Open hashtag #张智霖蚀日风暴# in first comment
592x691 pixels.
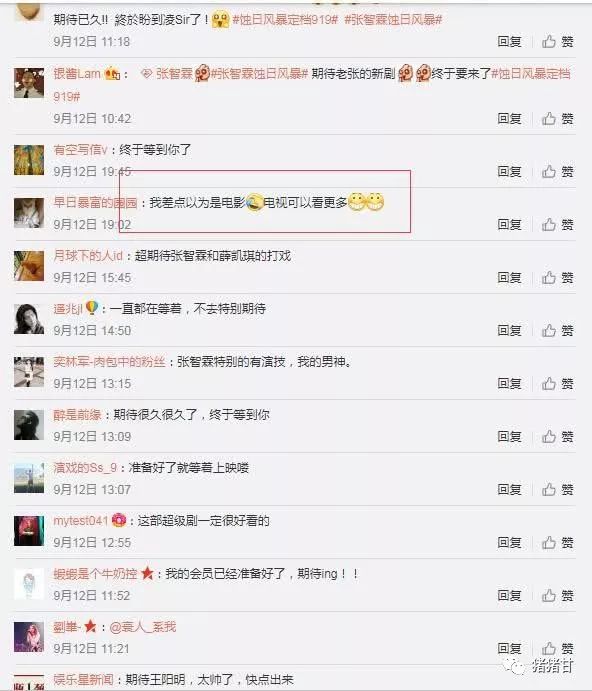[x=393, y=19]
